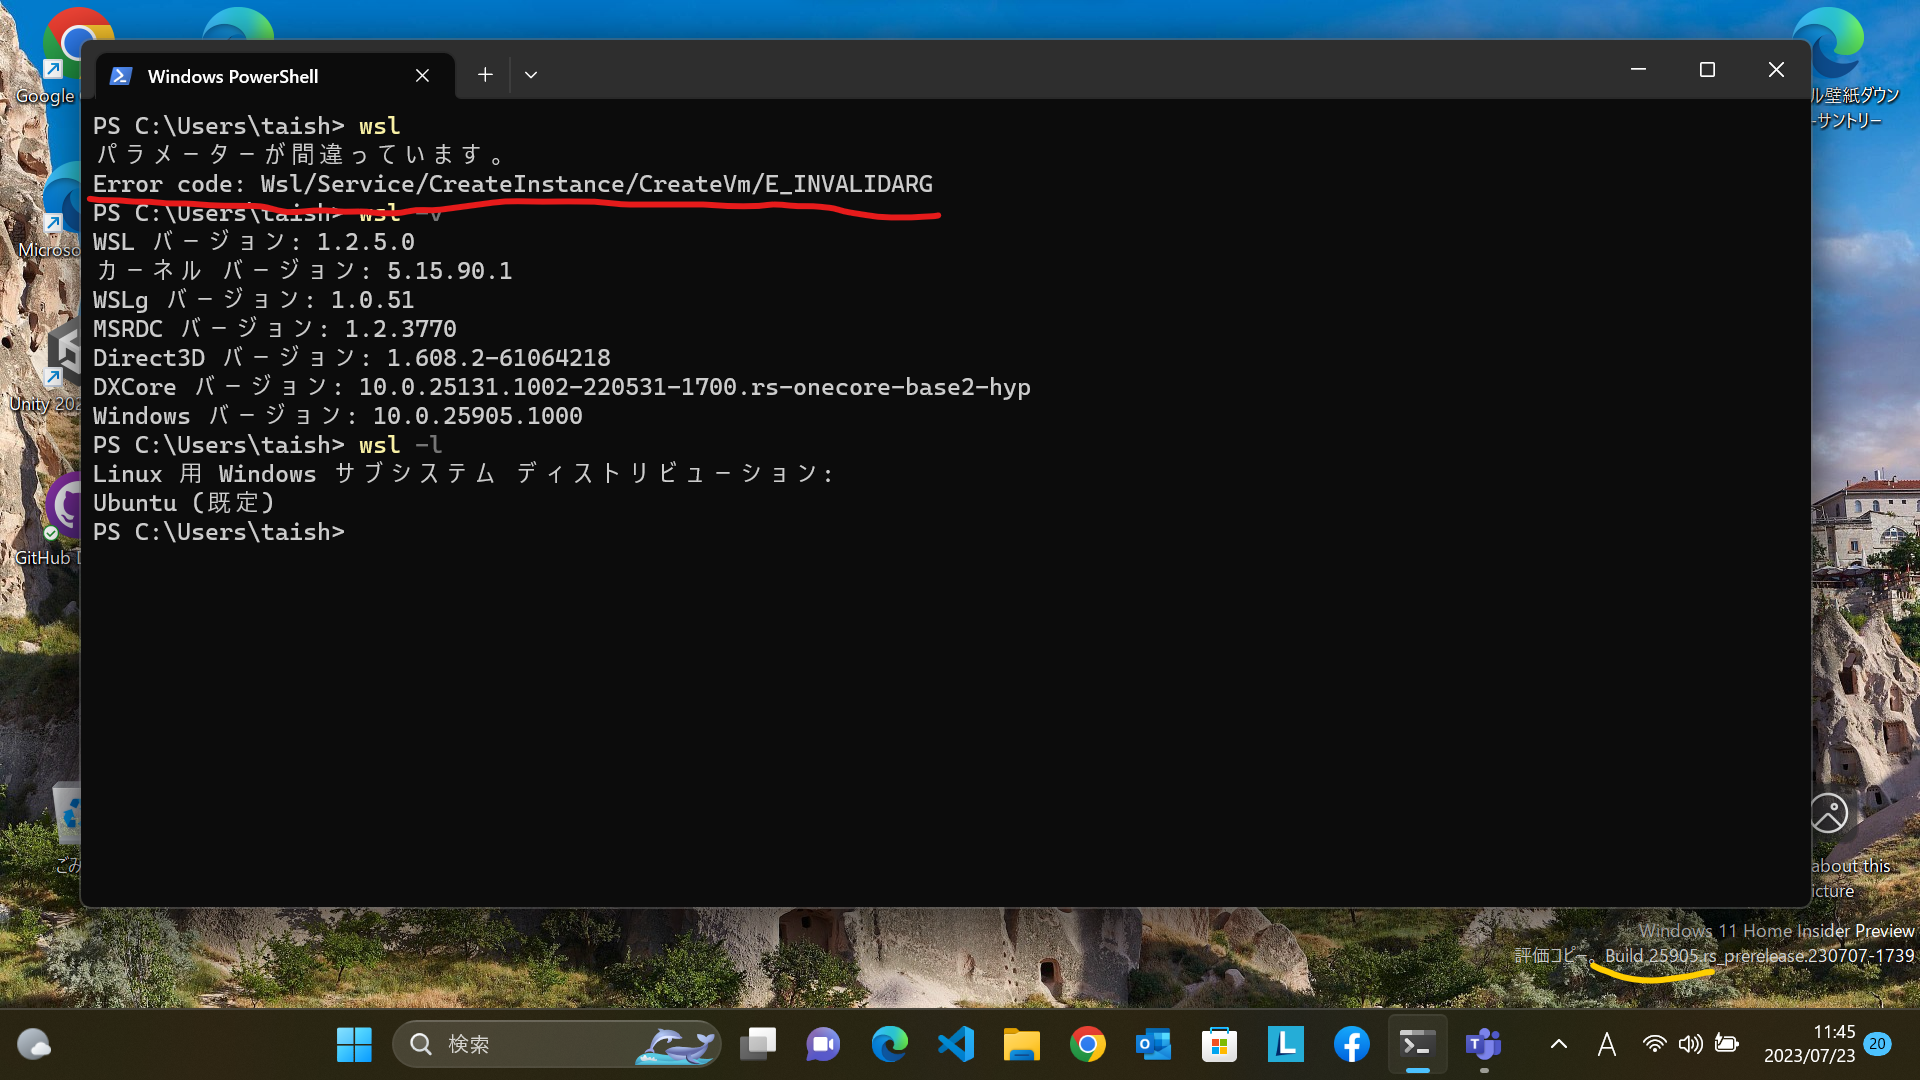Screen dimensions: 1920x1080
Task: Click the Error code E_INVALIDARG line
Action: point(513,184)
